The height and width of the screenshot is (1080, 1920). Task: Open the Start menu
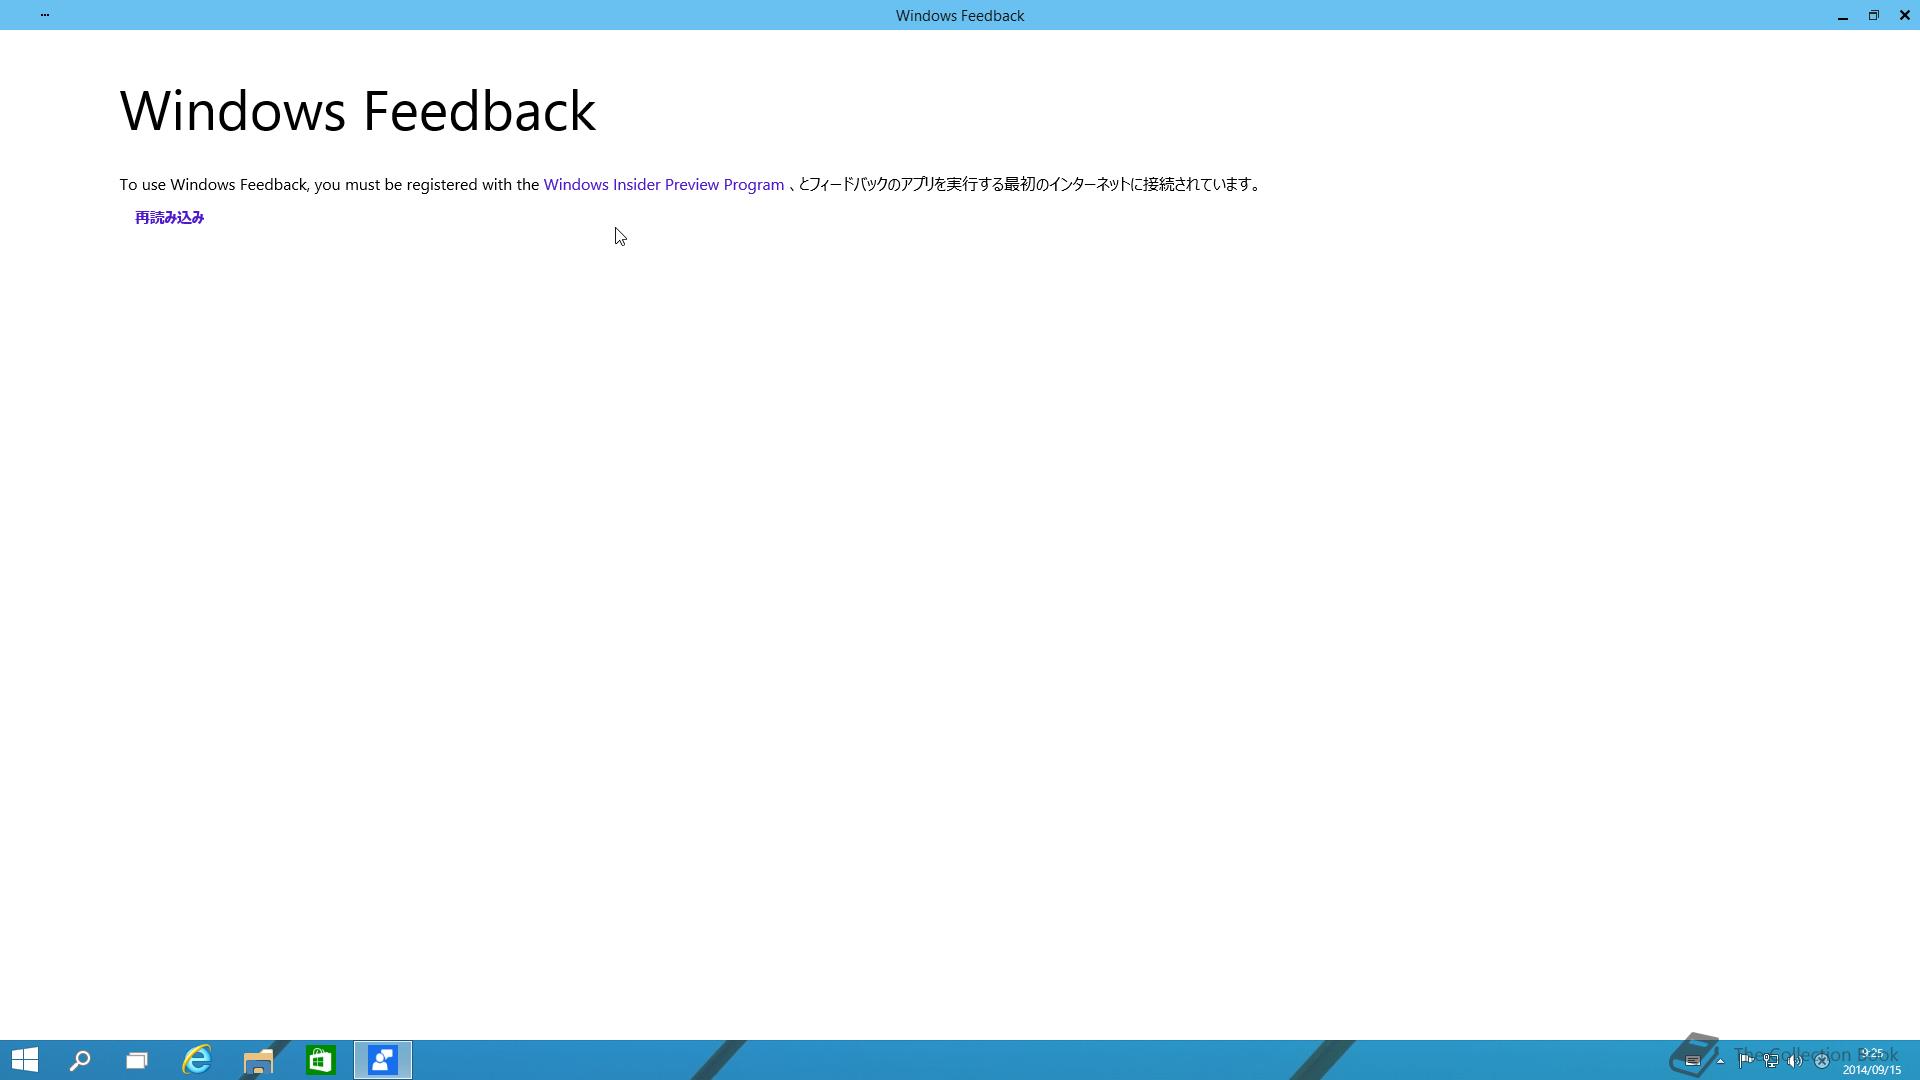click(25, 1060)
